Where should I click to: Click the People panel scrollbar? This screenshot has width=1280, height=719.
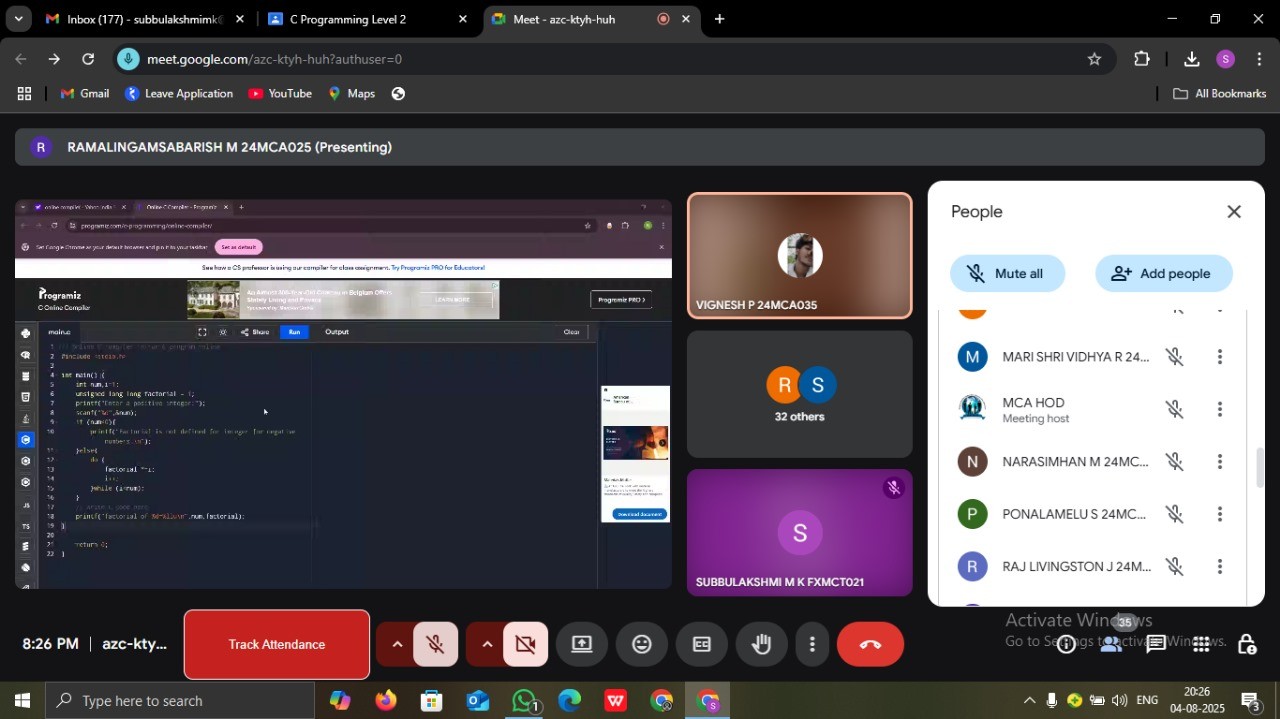coord(1259,467)
